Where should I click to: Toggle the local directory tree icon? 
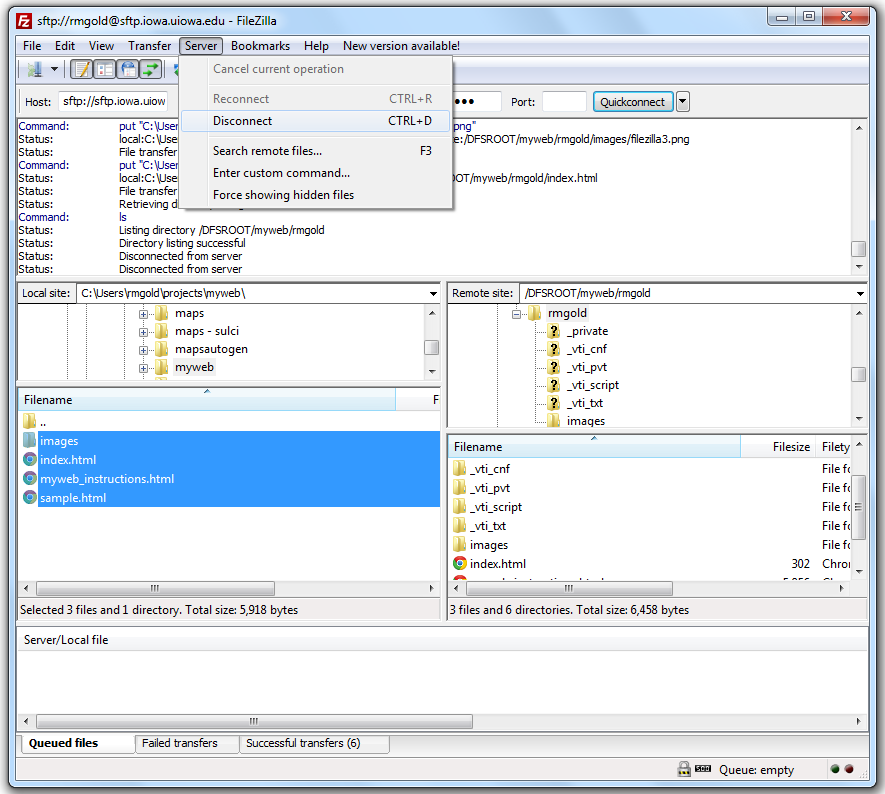pyautogui.click(x=105, y=69)
